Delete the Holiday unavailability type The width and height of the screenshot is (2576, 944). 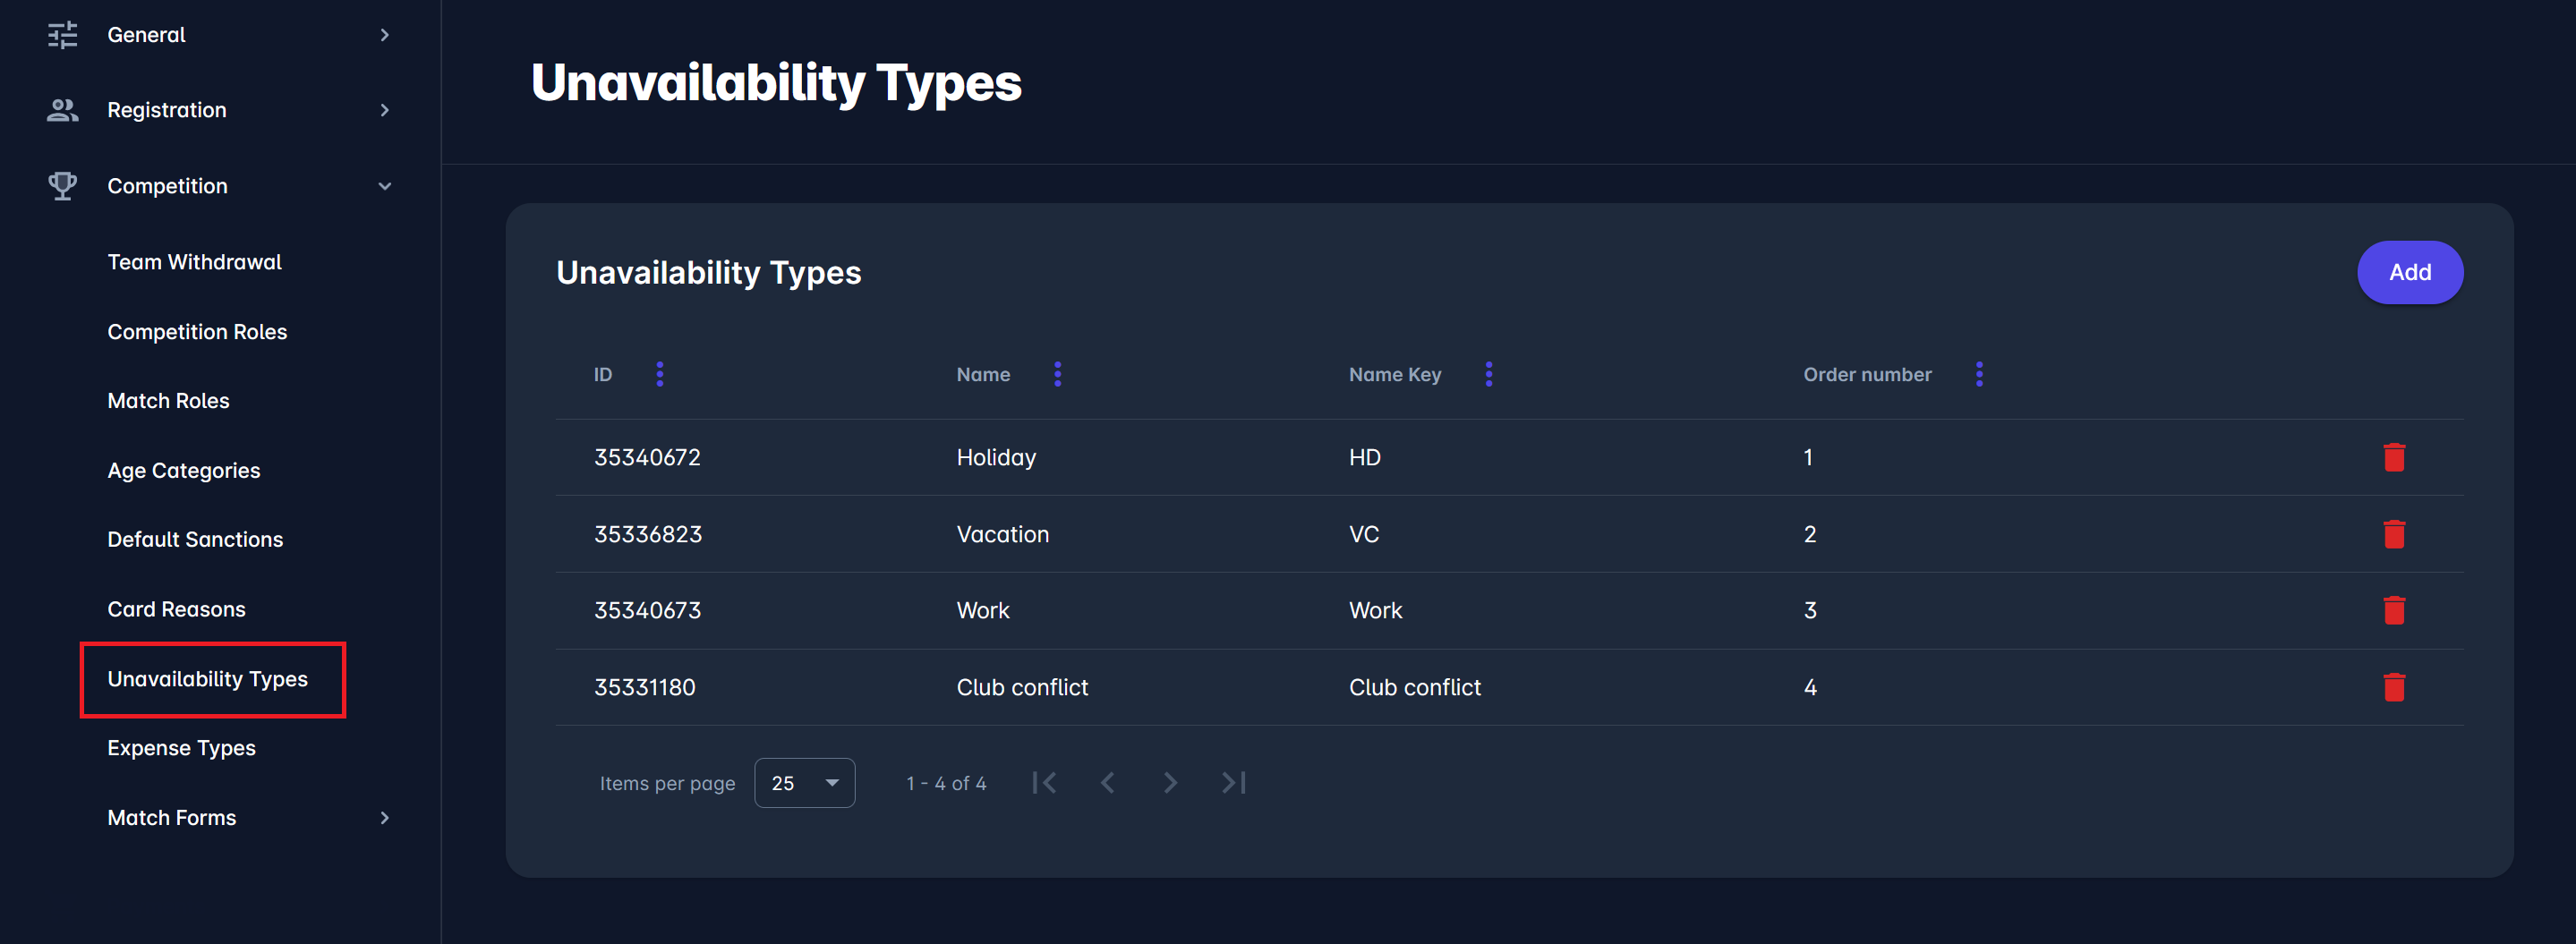click(2393, 457)
